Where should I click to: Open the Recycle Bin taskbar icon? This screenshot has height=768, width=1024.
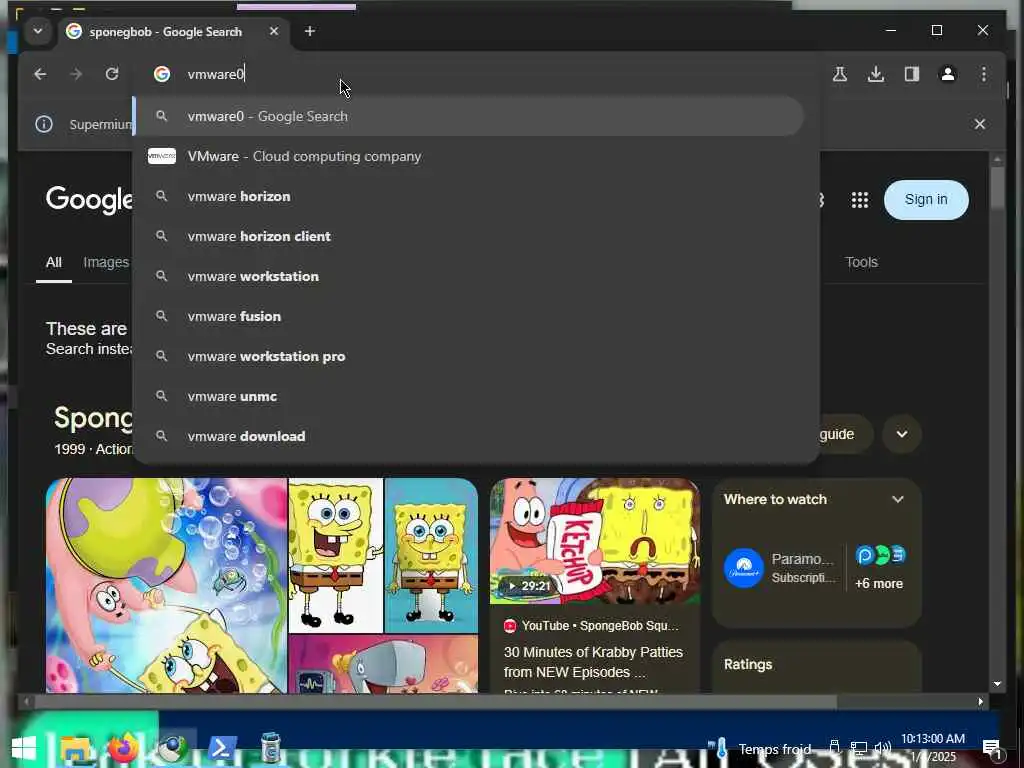[x=271, y=748]
